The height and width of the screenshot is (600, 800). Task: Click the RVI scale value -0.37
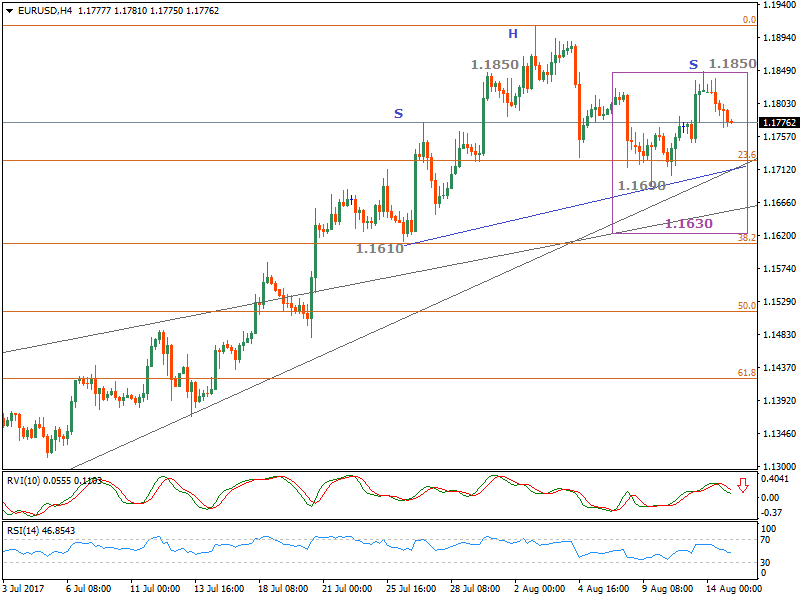(771, 512)
